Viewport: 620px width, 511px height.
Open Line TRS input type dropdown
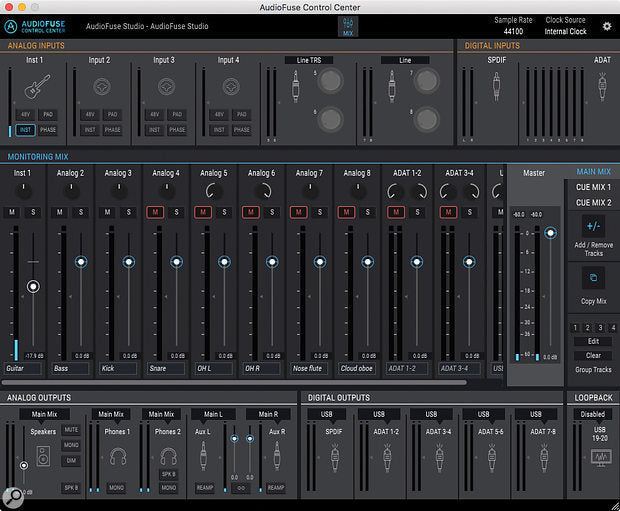[309, 60]
